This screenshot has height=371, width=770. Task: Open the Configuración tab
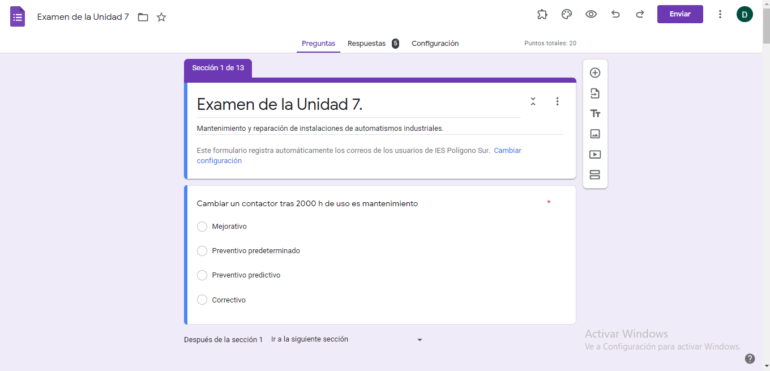click(435, 43)
